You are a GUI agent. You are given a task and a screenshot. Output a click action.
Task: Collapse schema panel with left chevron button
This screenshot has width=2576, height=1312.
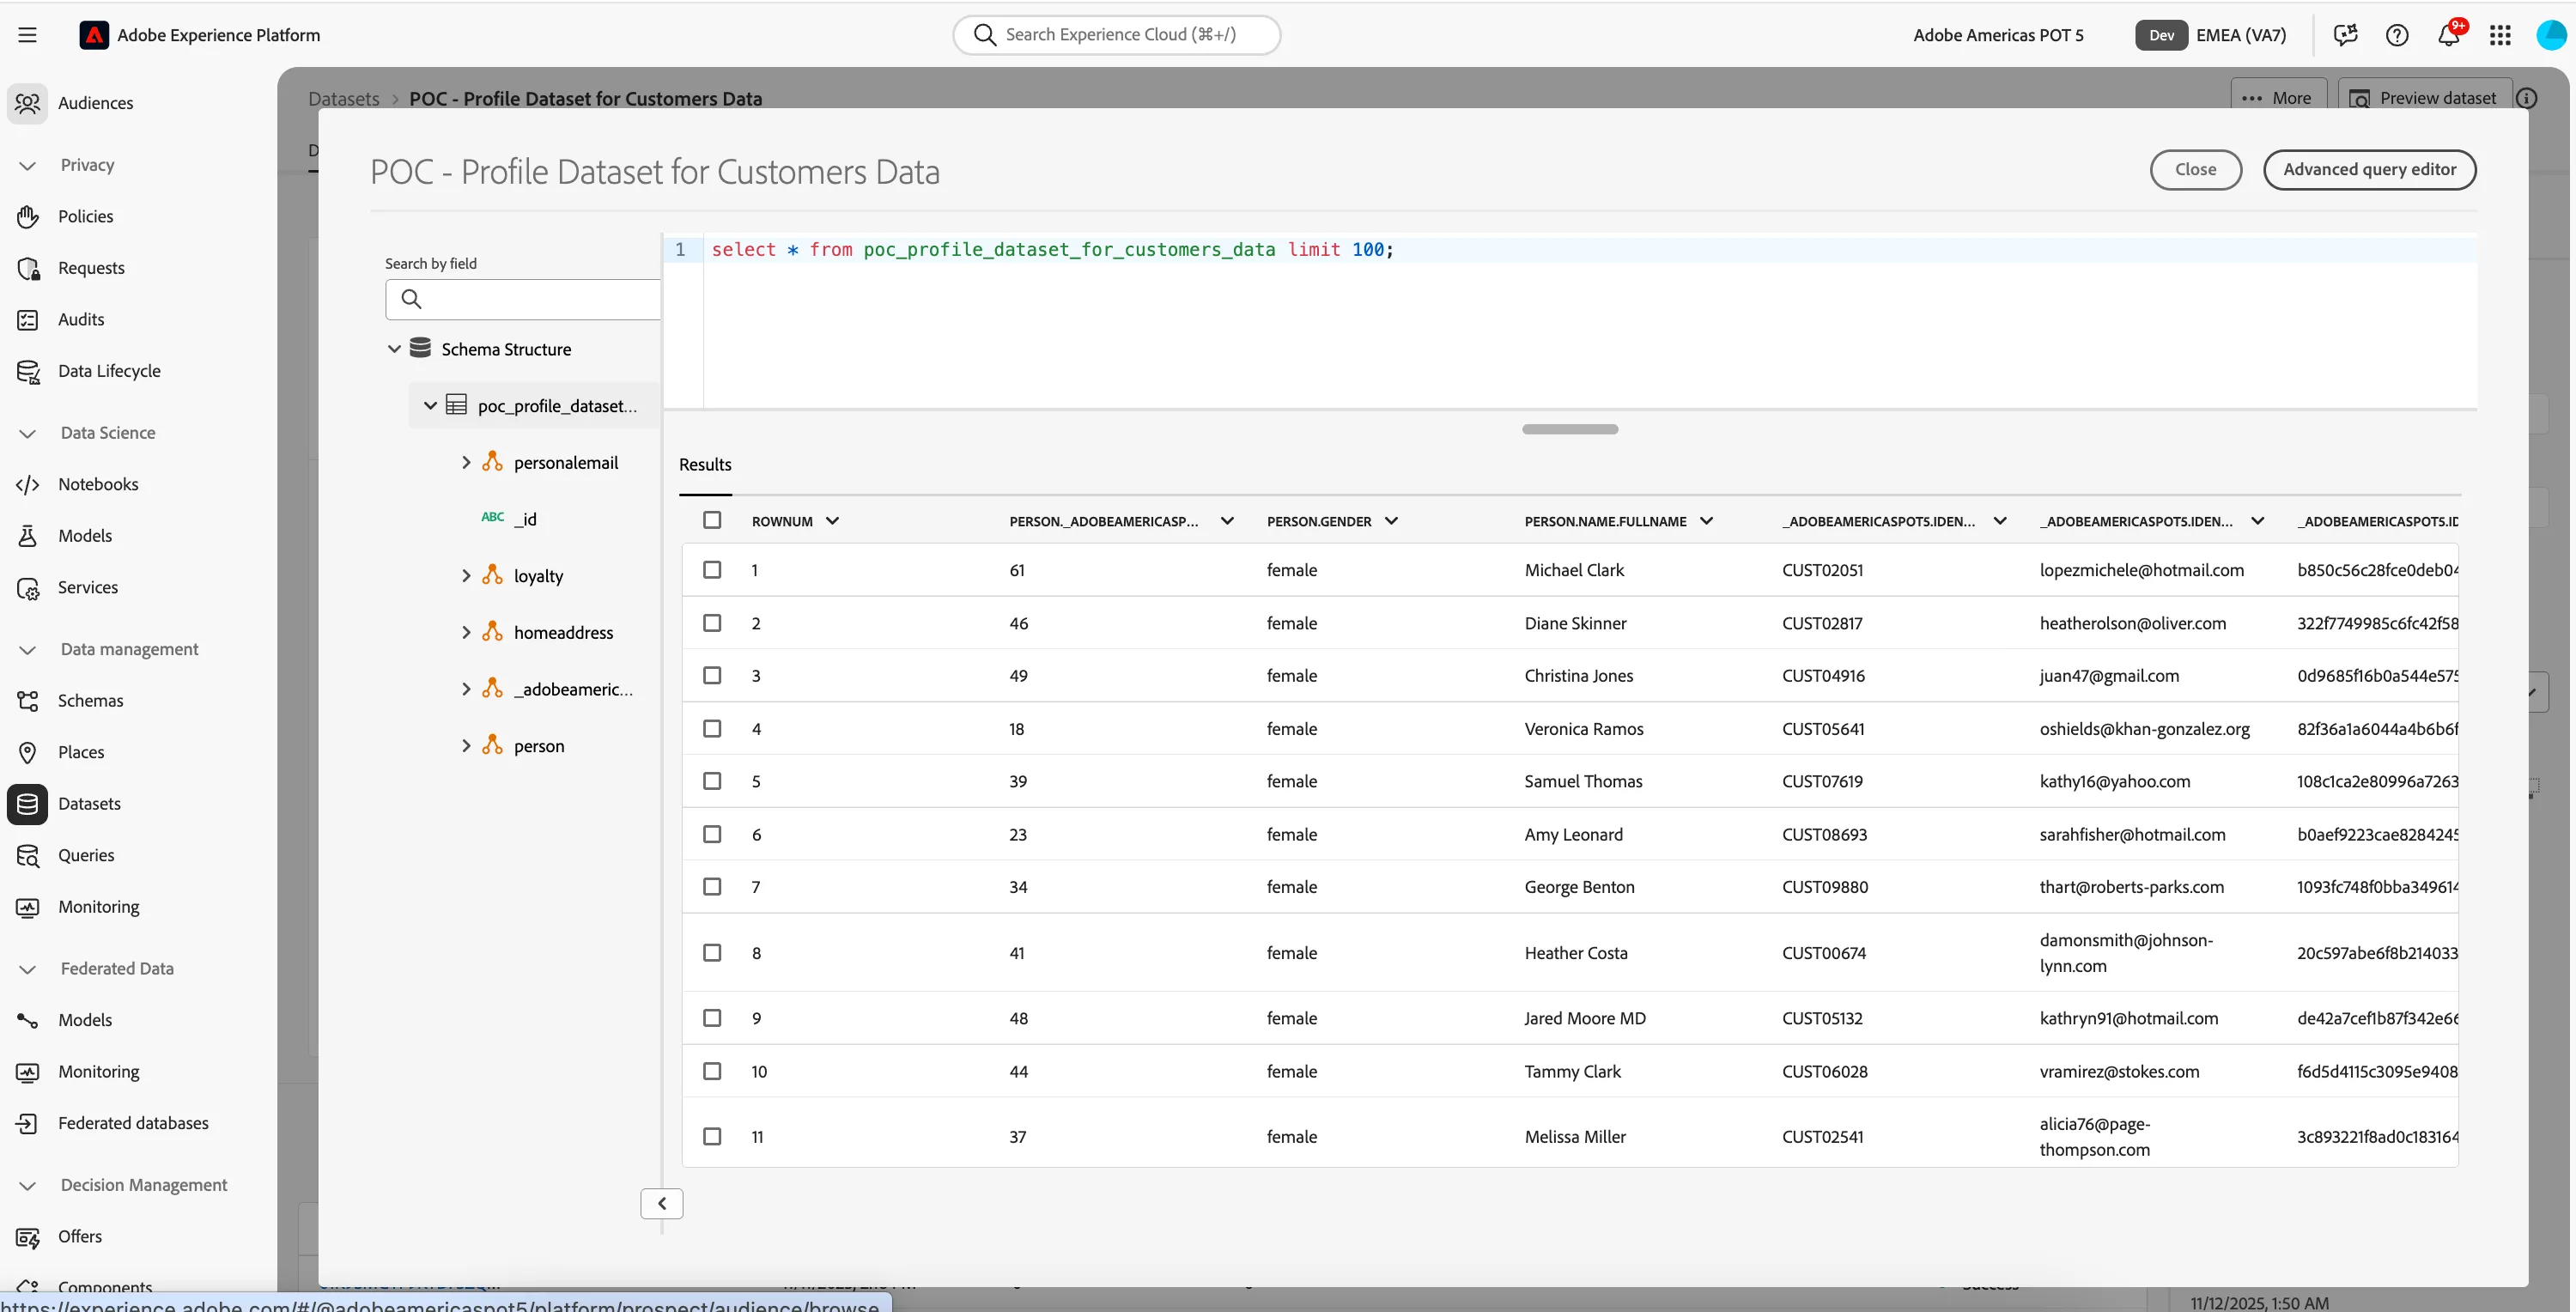pos(662,1204)
